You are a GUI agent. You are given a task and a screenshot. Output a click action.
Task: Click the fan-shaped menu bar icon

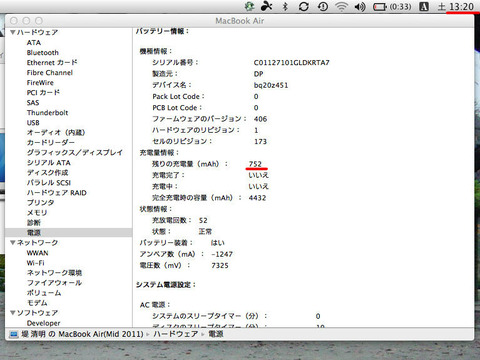pos(266,6)
